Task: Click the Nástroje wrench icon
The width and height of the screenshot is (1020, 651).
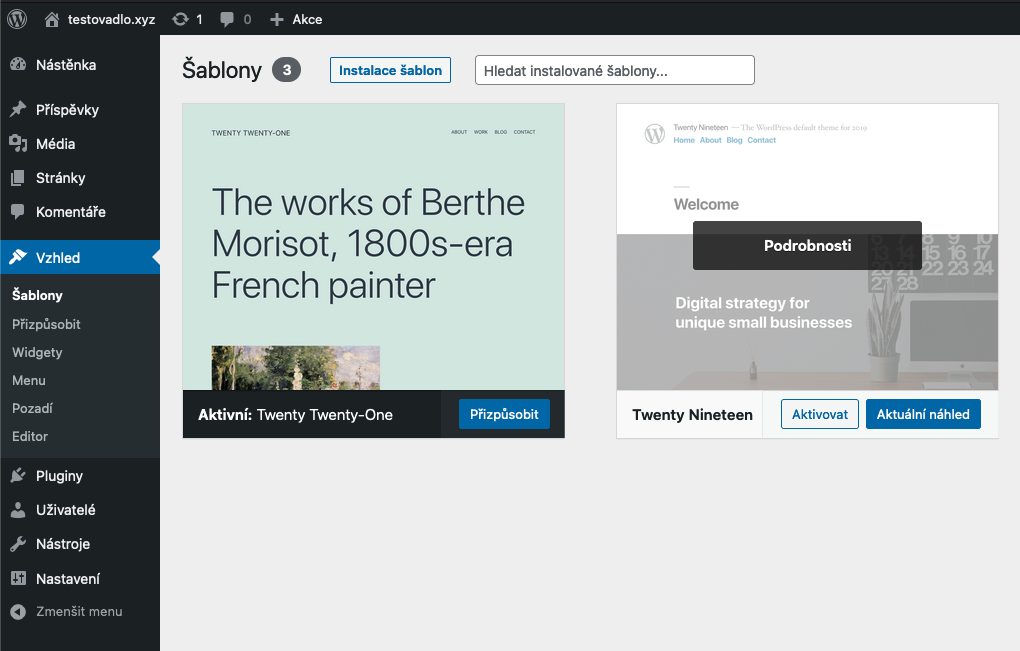Action: (18, 544)
